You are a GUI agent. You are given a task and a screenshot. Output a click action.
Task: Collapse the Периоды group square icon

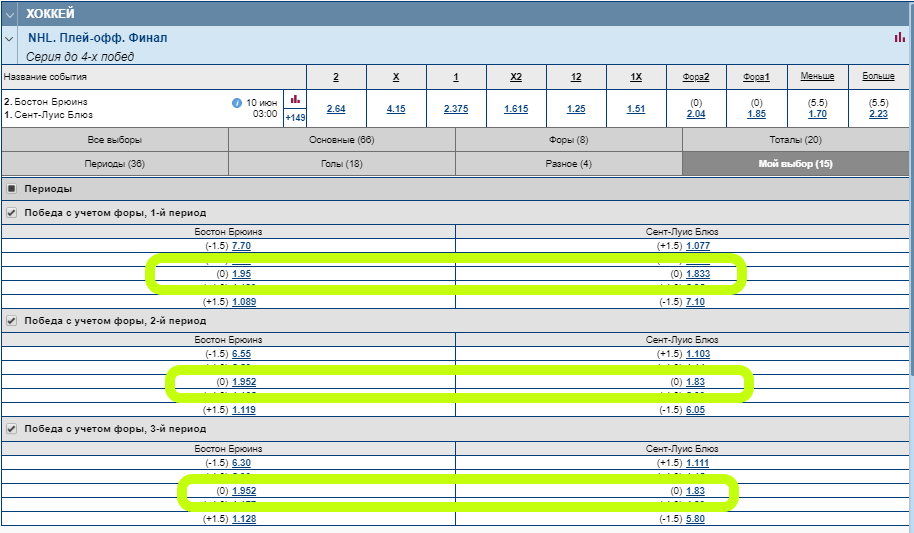pos(11,188)
